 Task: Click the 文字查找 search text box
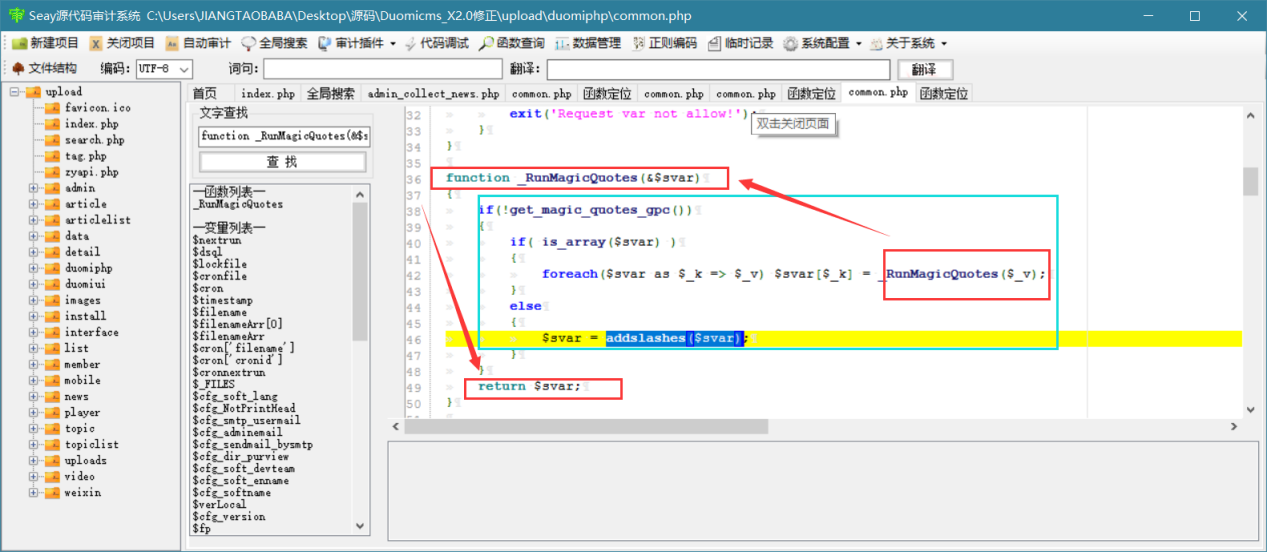[x=283, y=135]
